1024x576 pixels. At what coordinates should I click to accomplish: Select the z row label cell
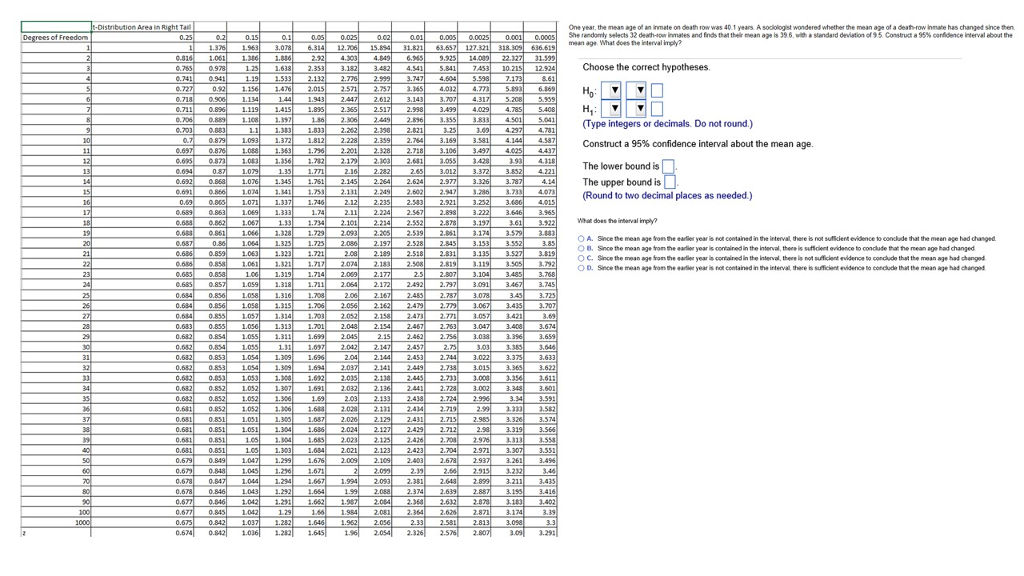pyautogui.click(x=56, y=533)
